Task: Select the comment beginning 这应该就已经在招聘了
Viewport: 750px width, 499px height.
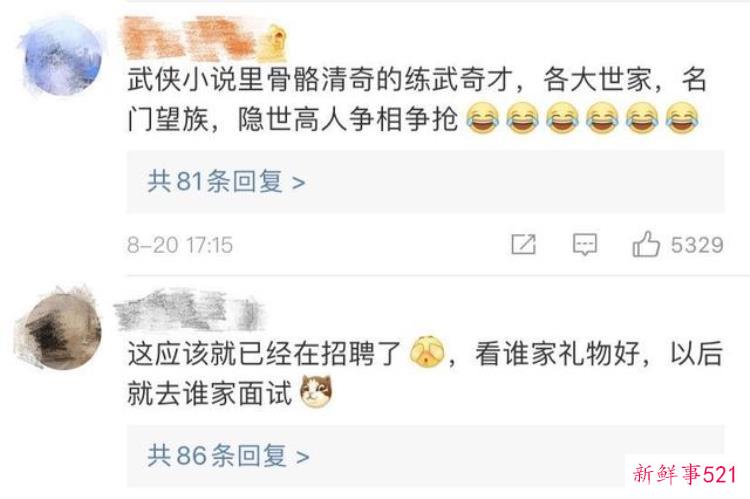Action: pos(425,372)
